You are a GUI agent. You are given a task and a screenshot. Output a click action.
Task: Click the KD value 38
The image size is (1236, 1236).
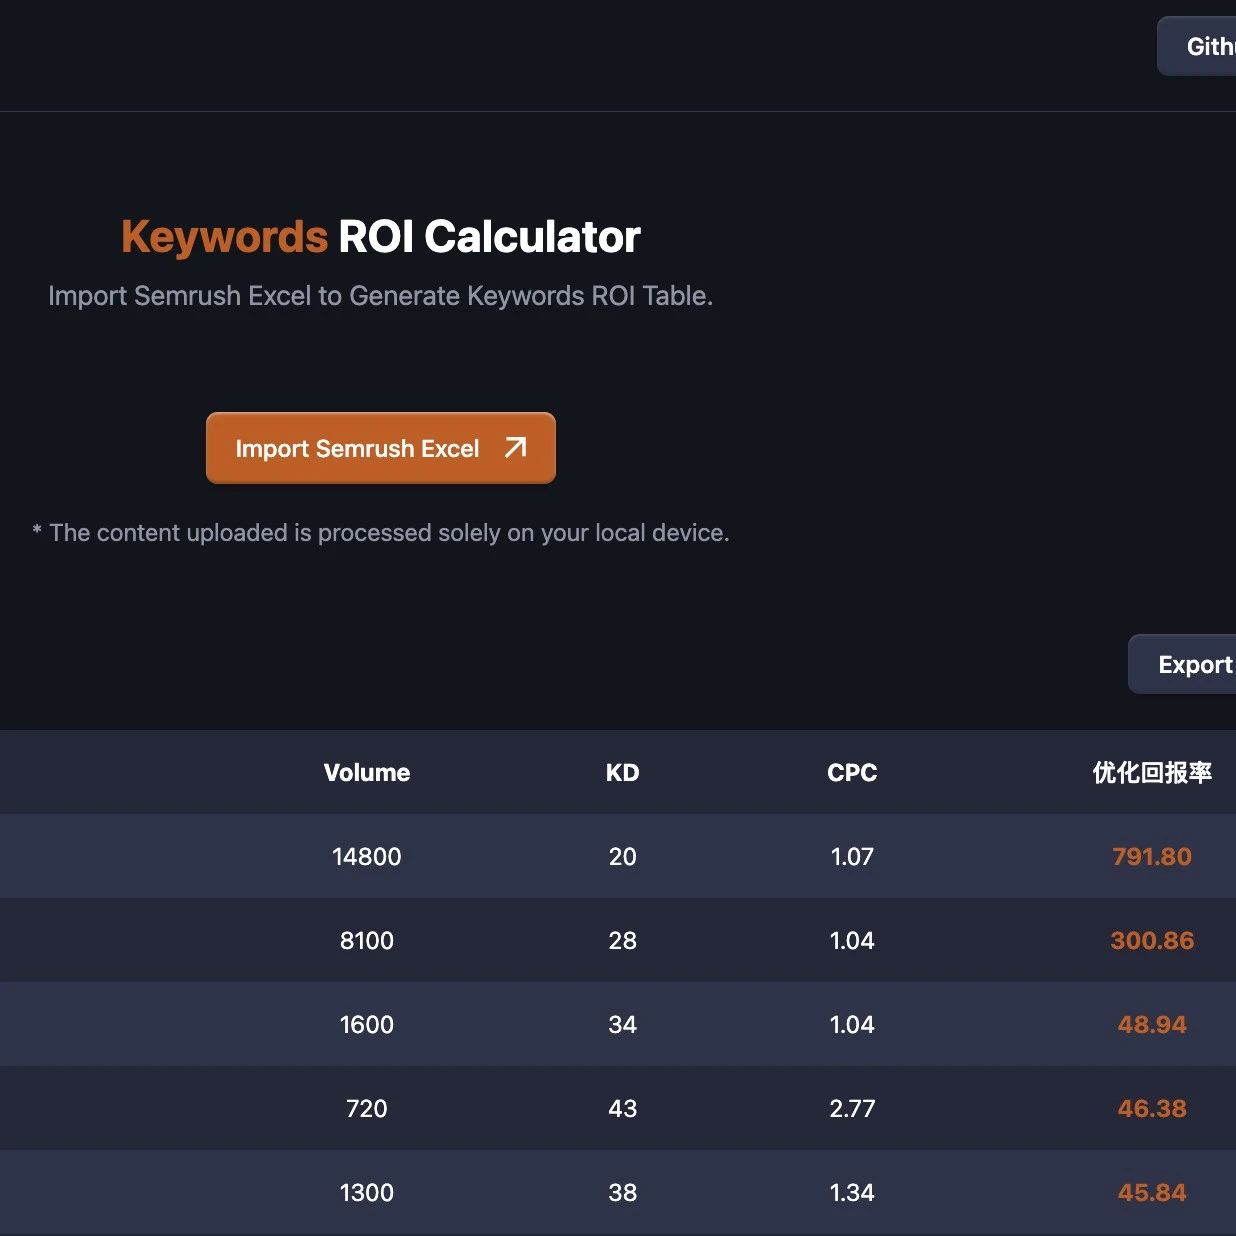(x=622, y=1192)
